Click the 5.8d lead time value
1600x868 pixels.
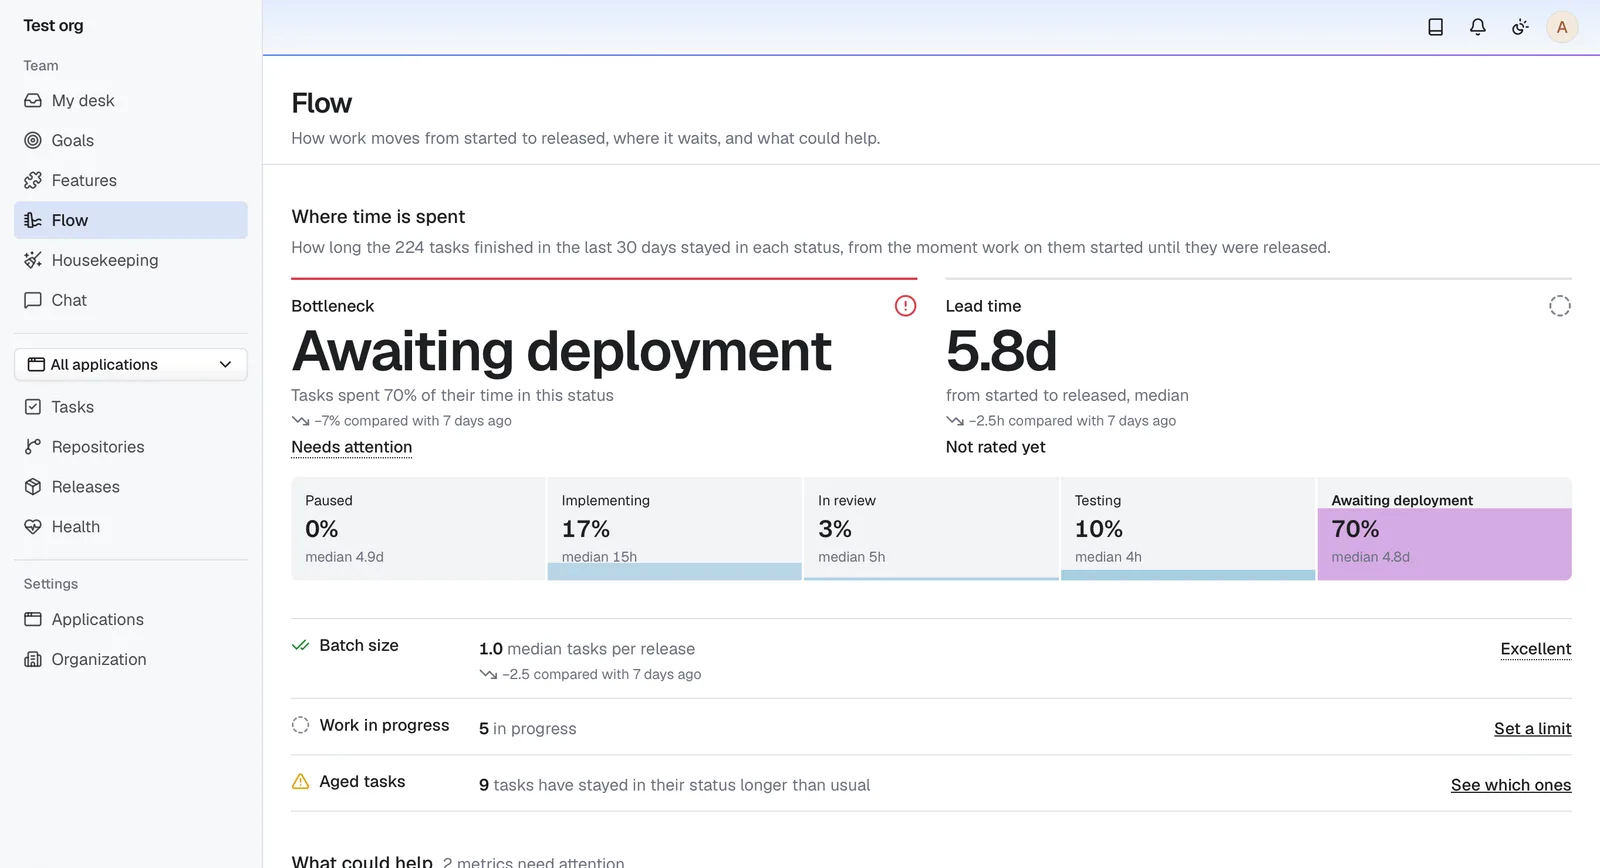tap(1002, 351)
